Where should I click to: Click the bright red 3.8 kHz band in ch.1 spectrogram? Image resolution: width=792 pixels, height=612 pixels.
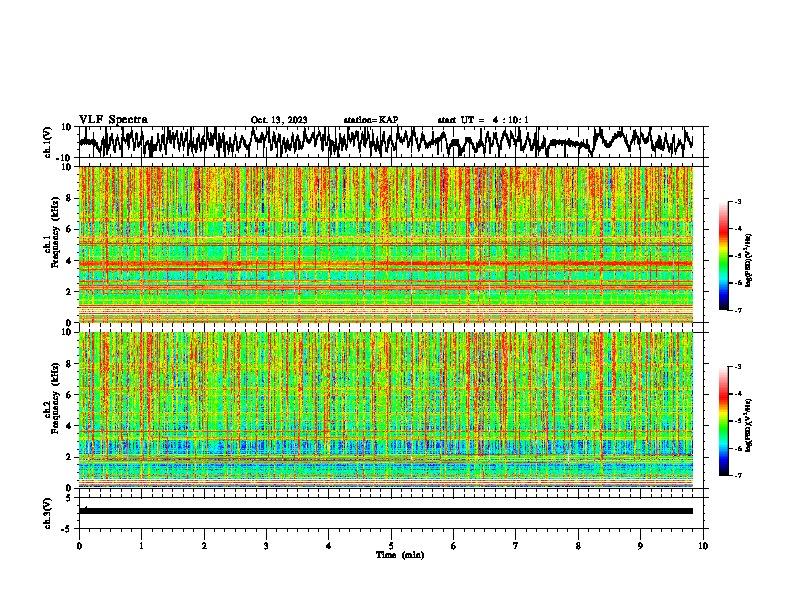386,264
